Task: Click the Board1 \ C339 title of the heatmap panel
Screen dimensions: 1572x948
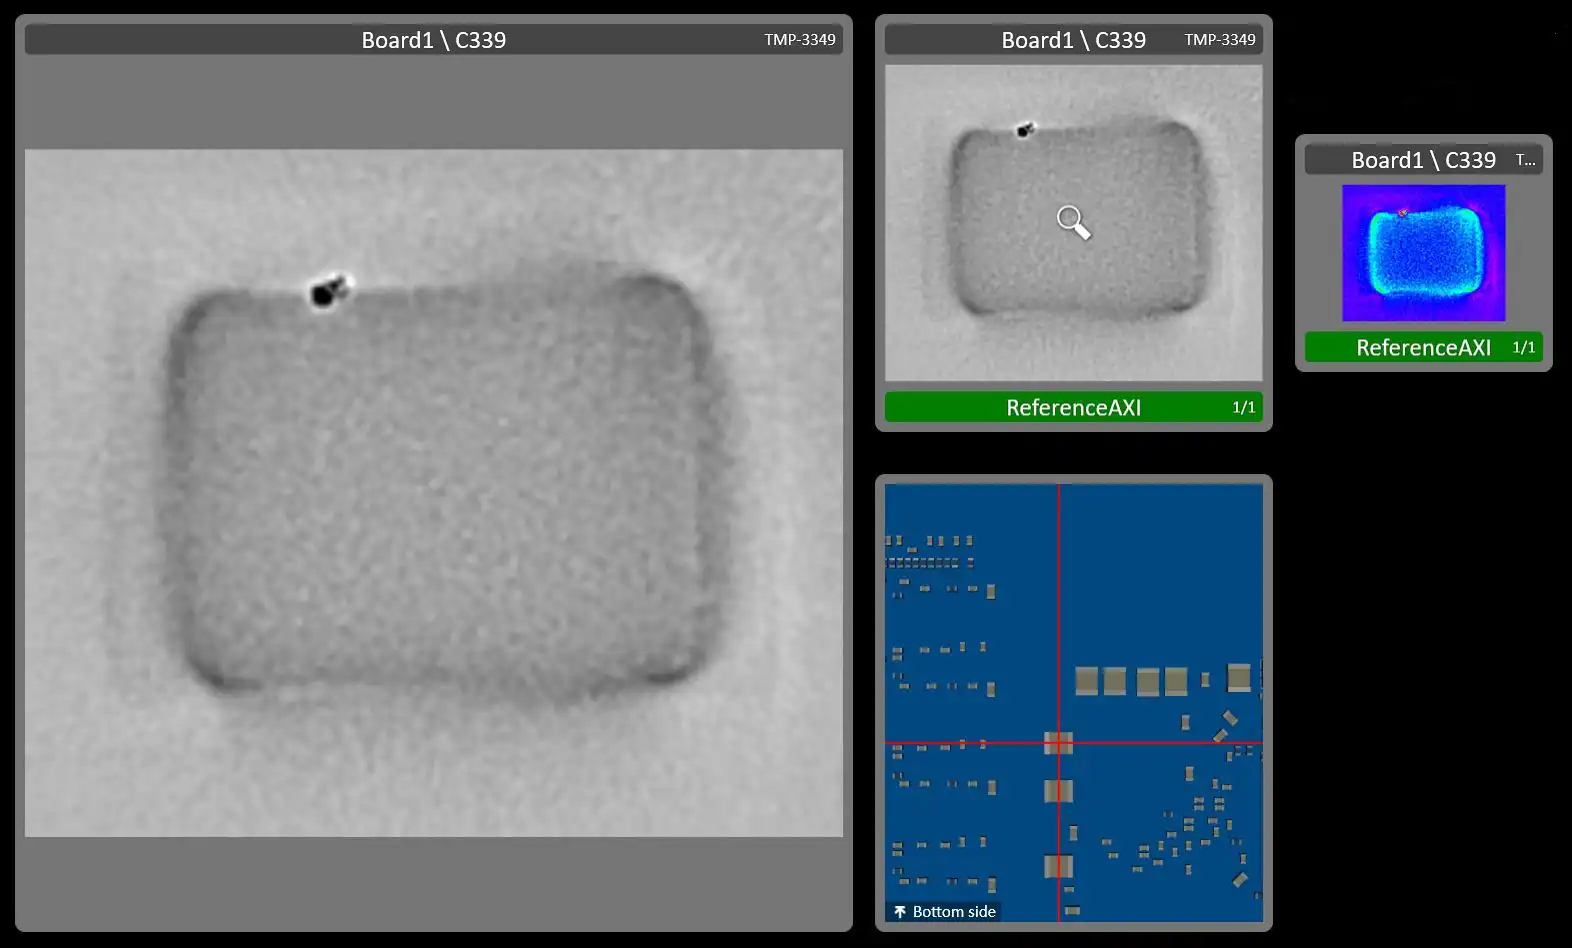Action: [x=1424, y=160]
